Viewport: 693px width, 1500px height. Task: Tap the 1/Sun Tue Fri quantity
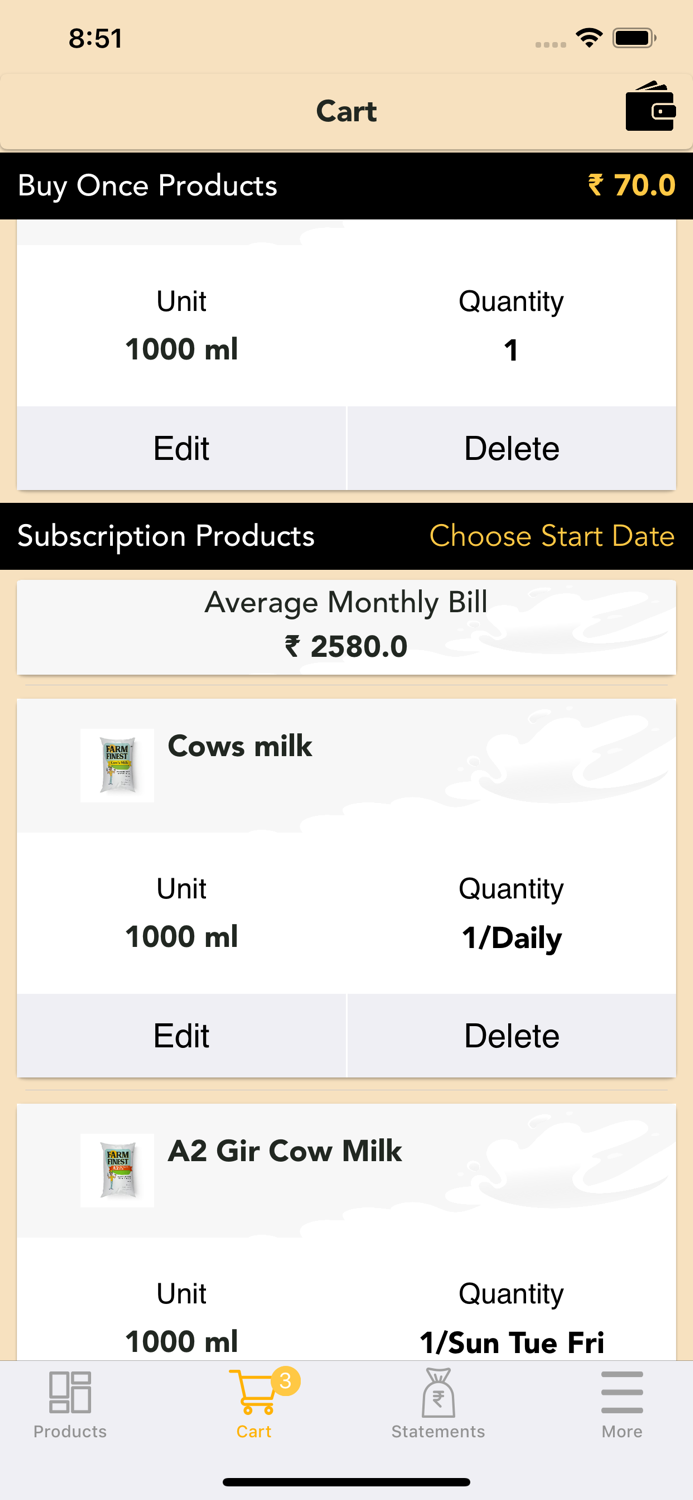click(x=511, y=1342)
